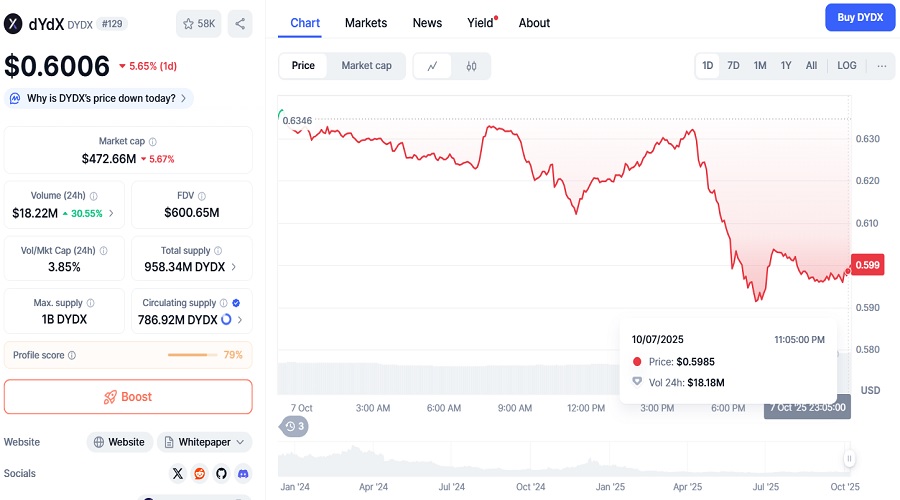Open the News tab
This screenshot has height=500, width=900.
[427, 23]
